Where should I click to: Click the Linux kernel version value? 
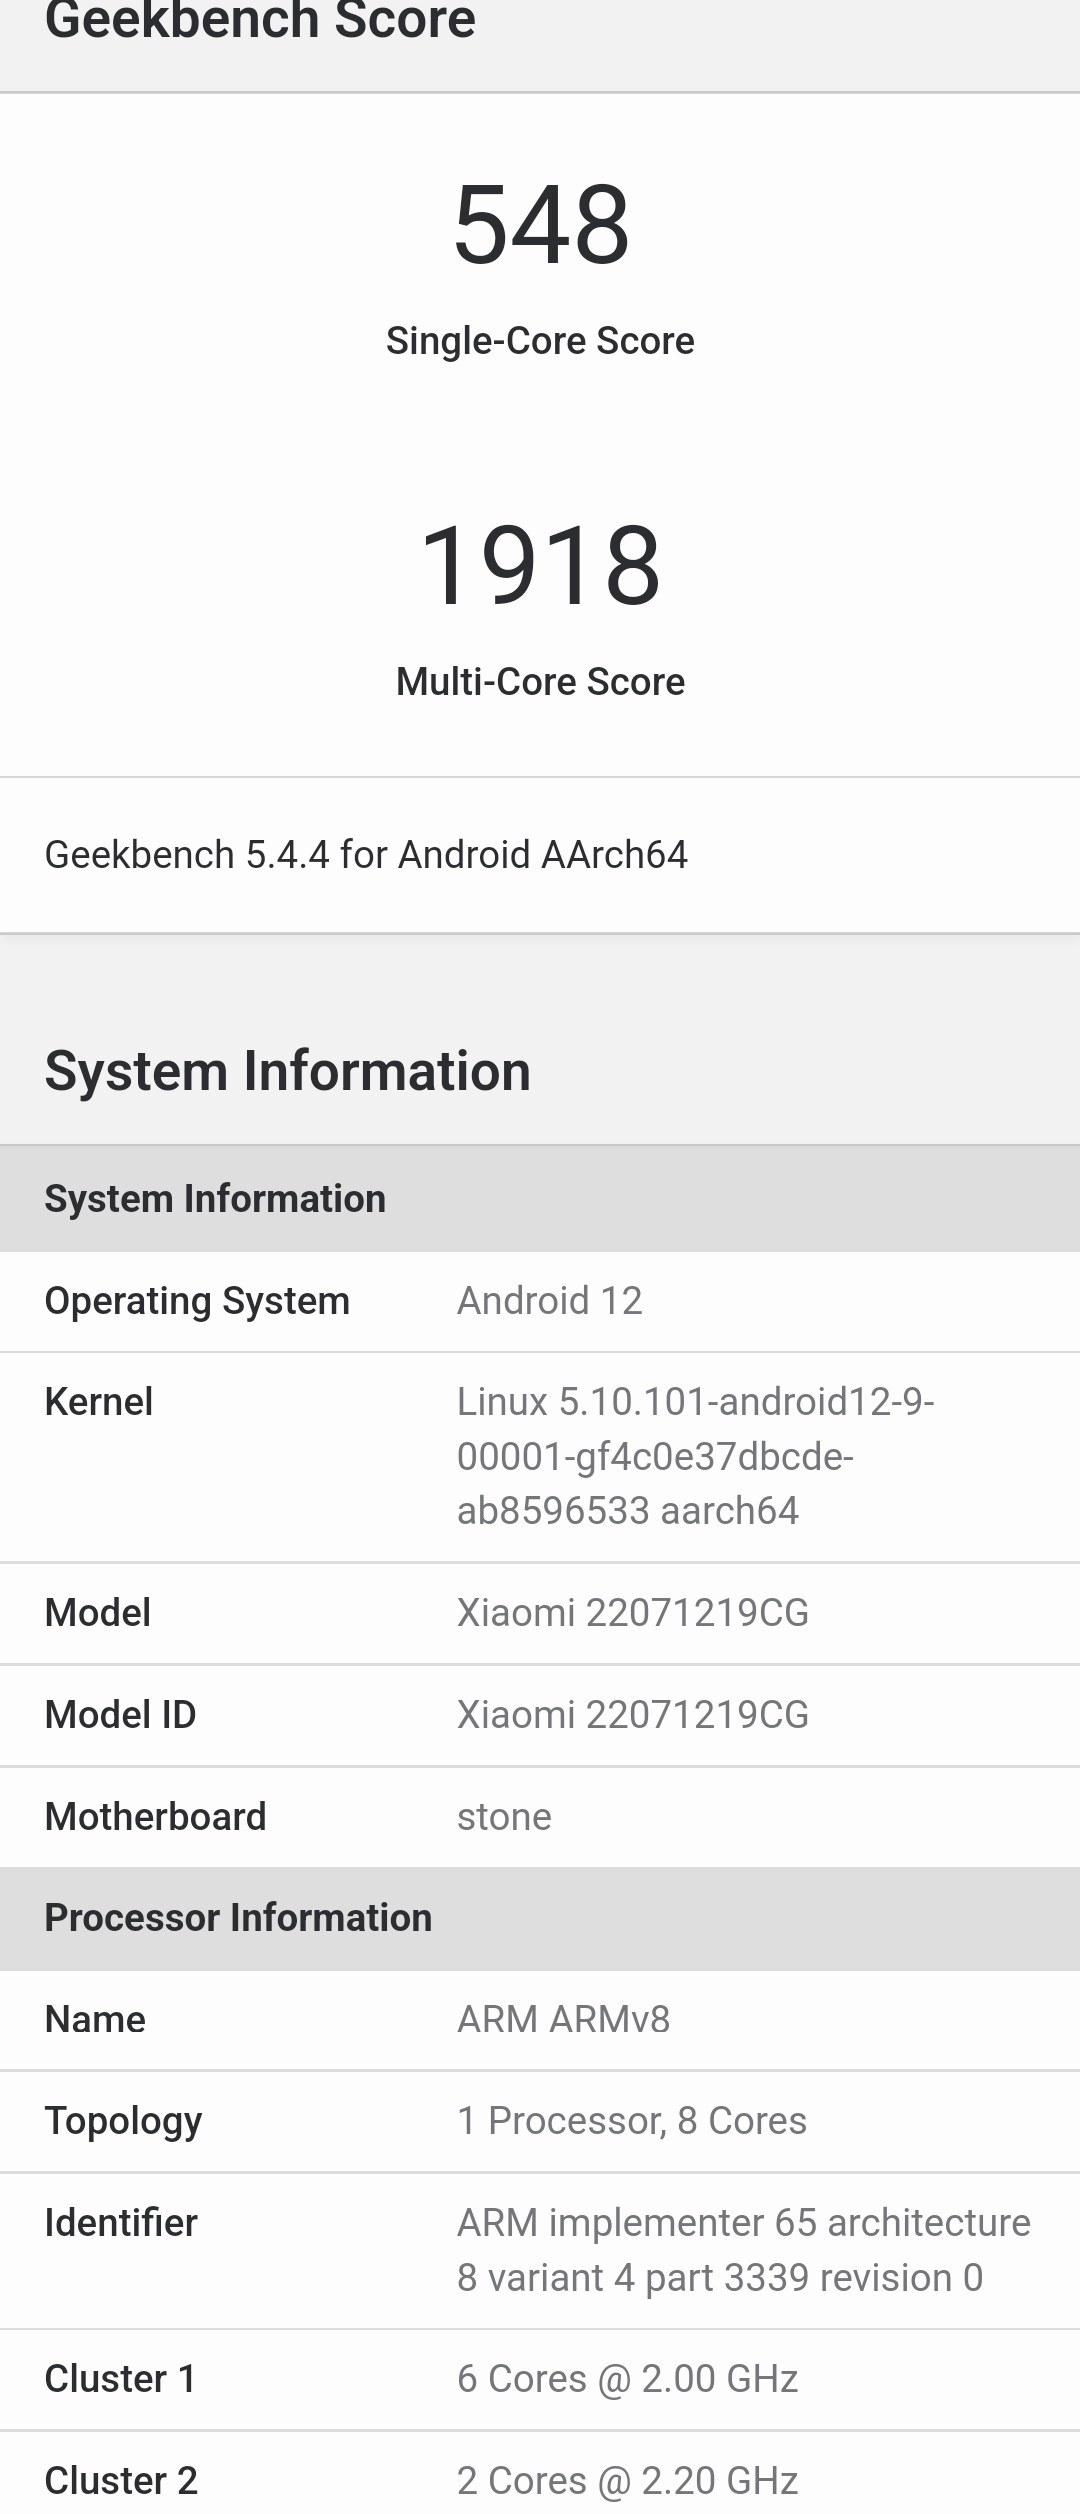coord(695,1456)
